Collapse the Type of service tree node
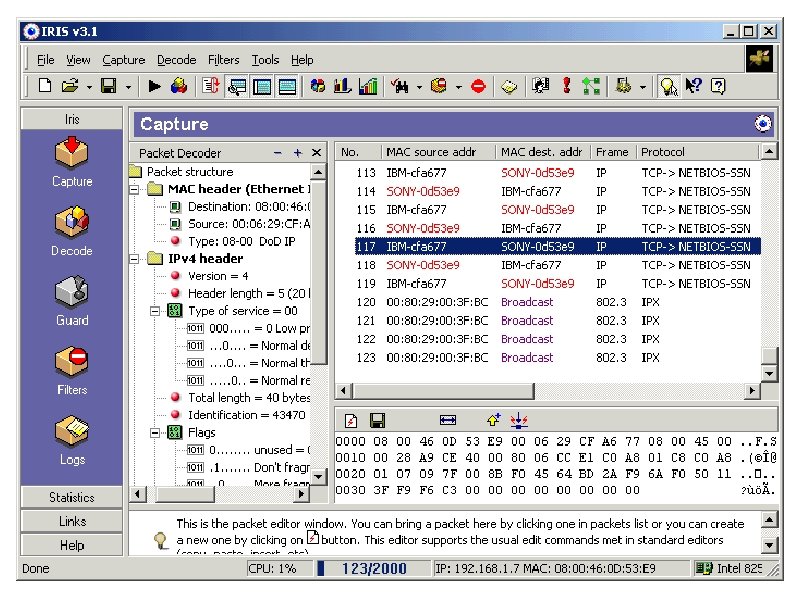 [155, 311]
